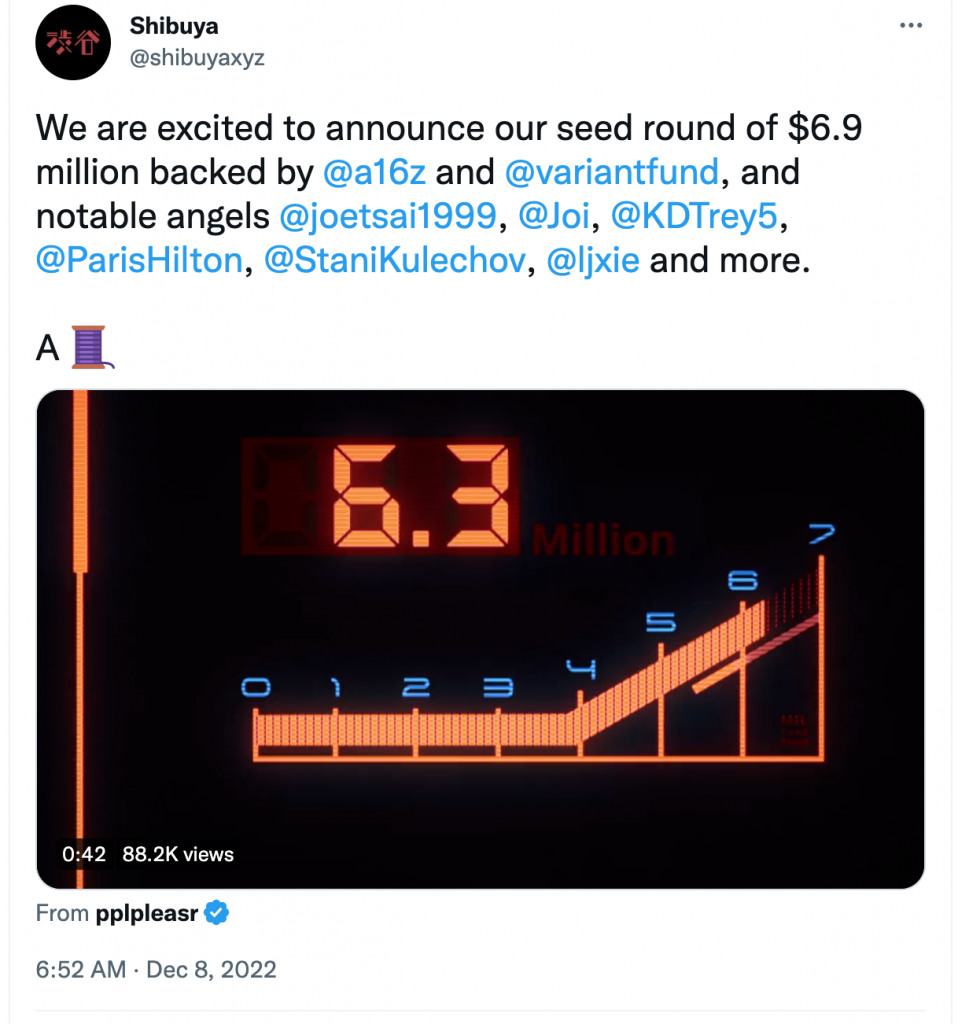This screenshot has width=958, height=1024.
Task: Open the pplpleasr source profile link
Action: point(147,913)
